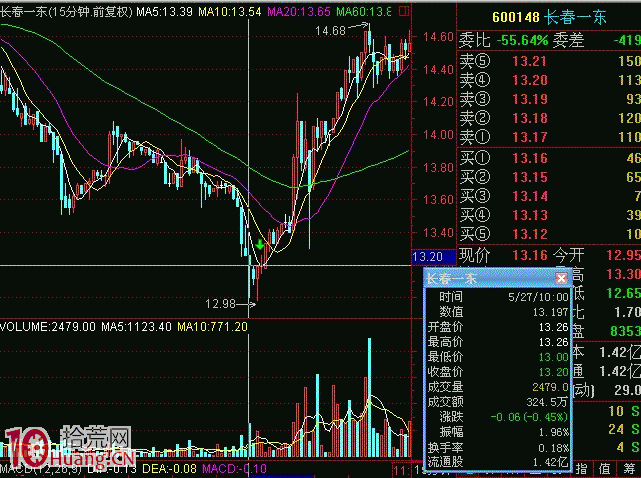Click the 最低价 13.00 row in popup
Image resolution: width=641 pixels, height=478 pixels.
click(498, 357)
